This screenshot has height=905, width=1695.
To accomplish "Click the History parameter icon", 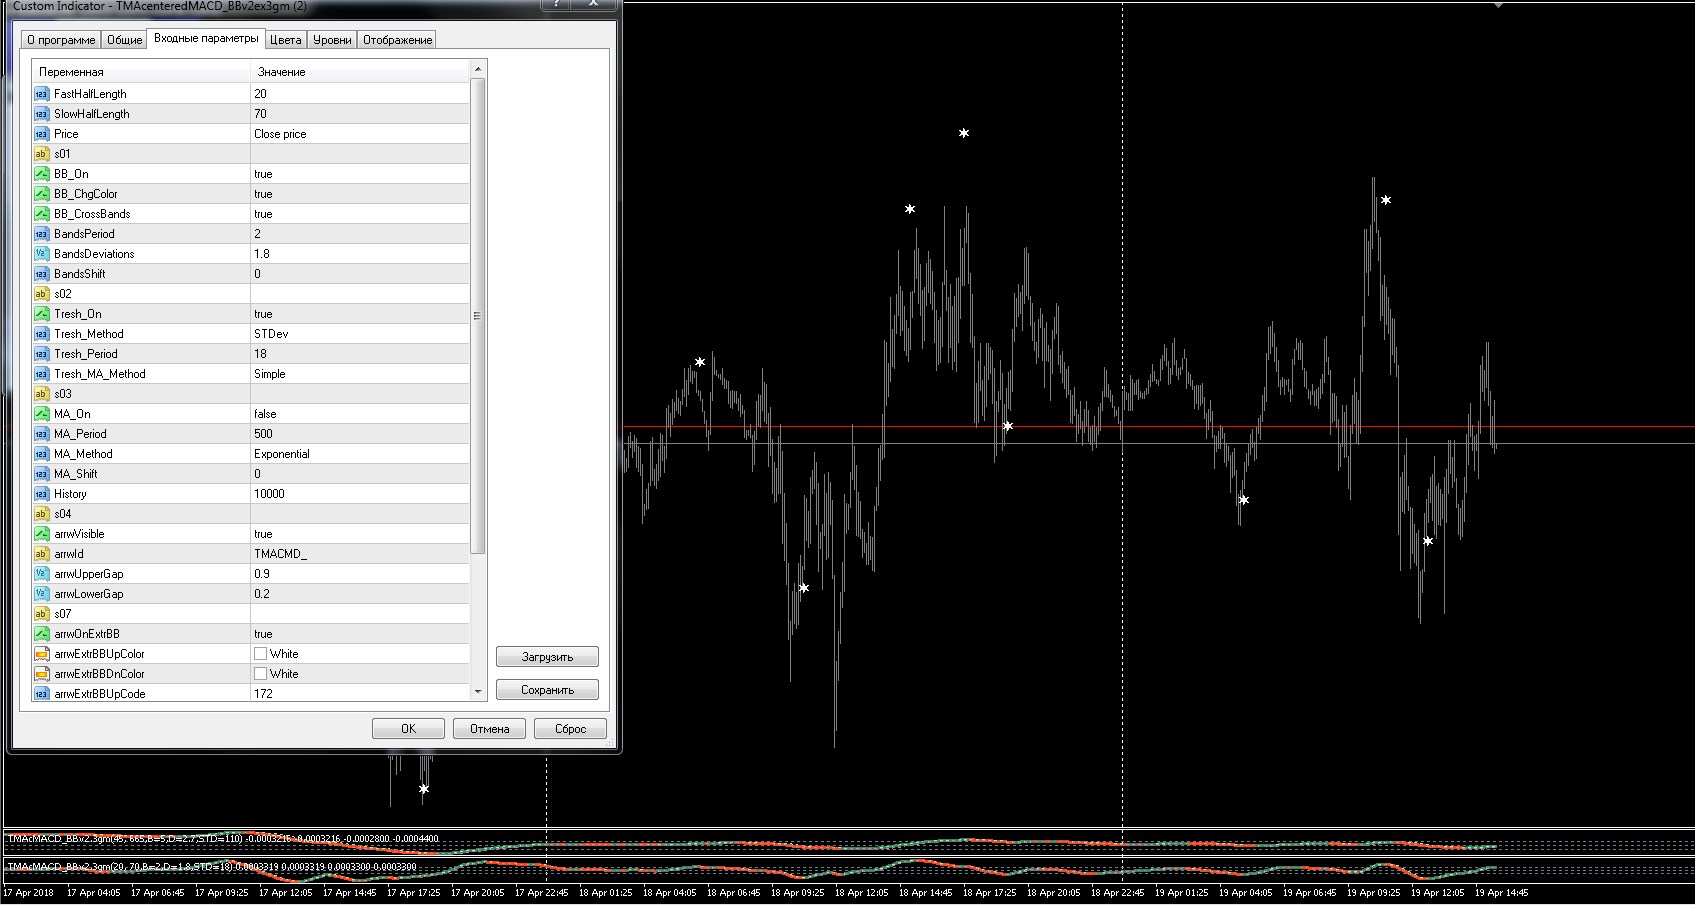I will tap(42, 494).
